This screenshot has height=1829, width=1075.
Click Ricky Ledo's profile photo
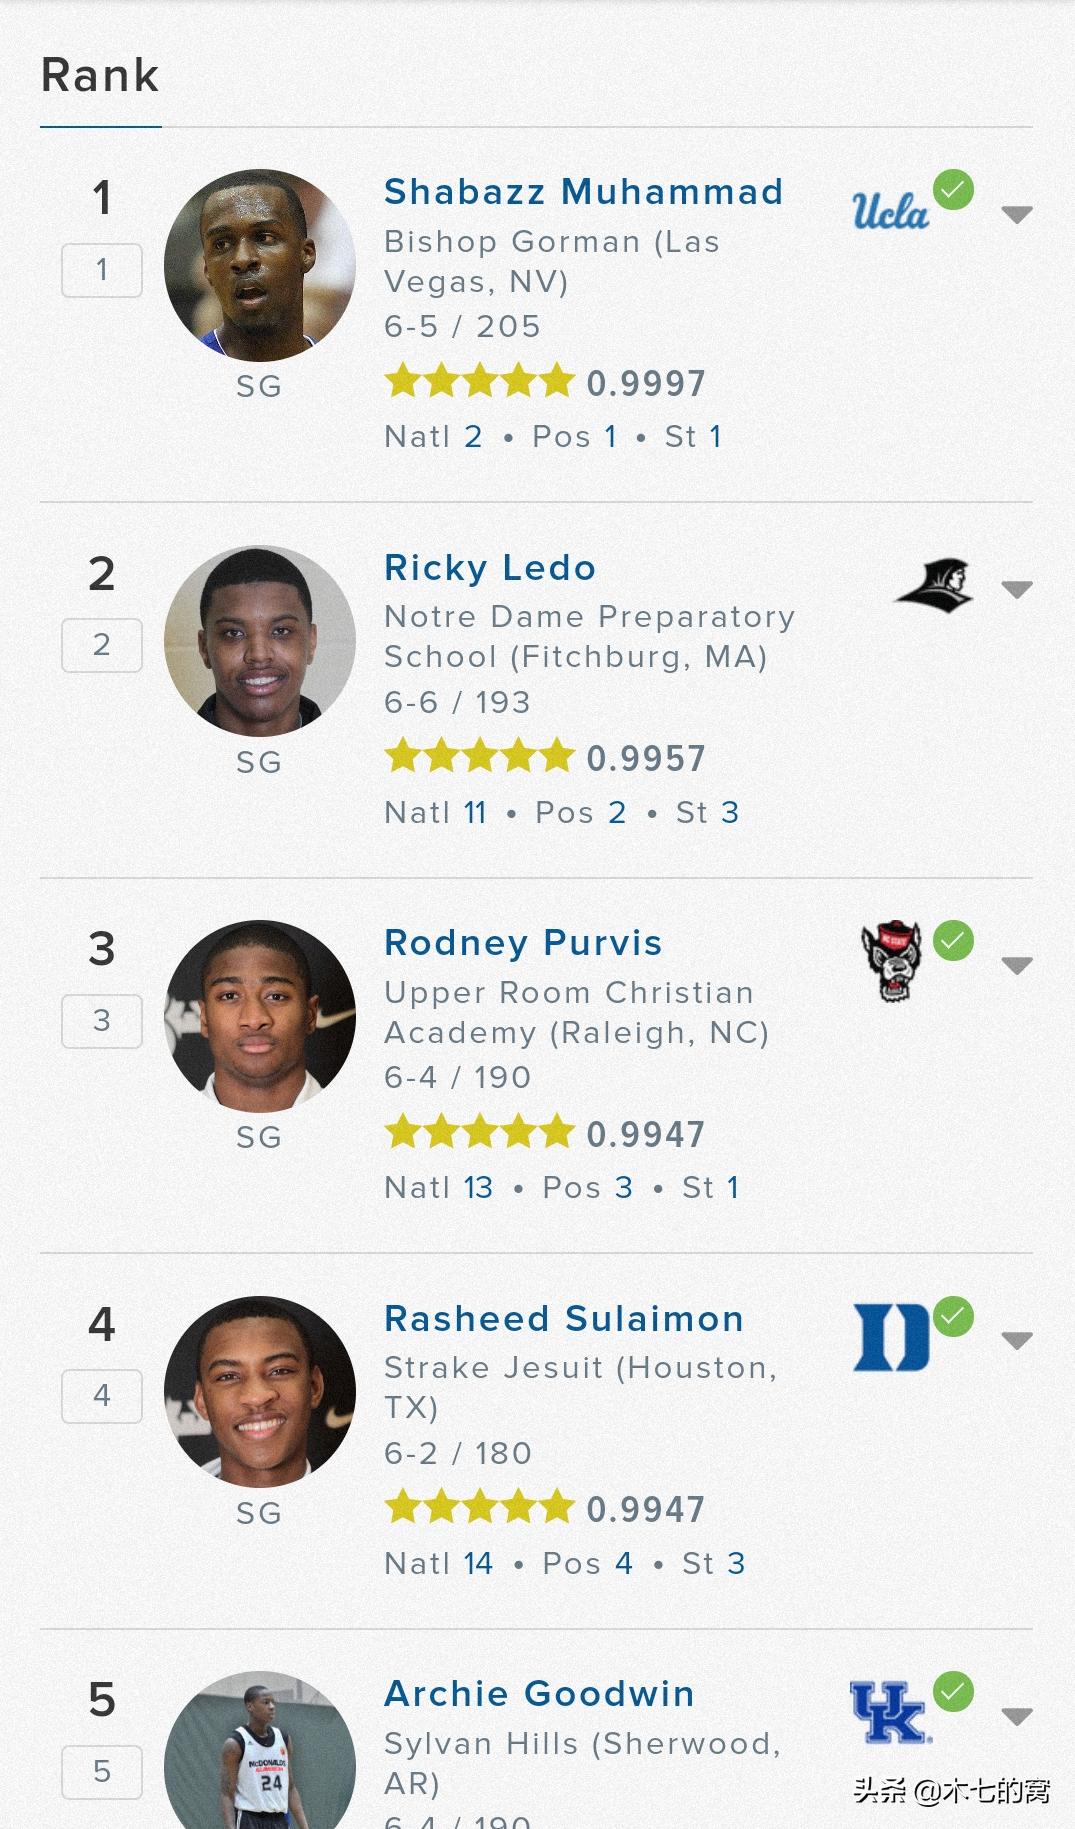(x=260, y=641)
